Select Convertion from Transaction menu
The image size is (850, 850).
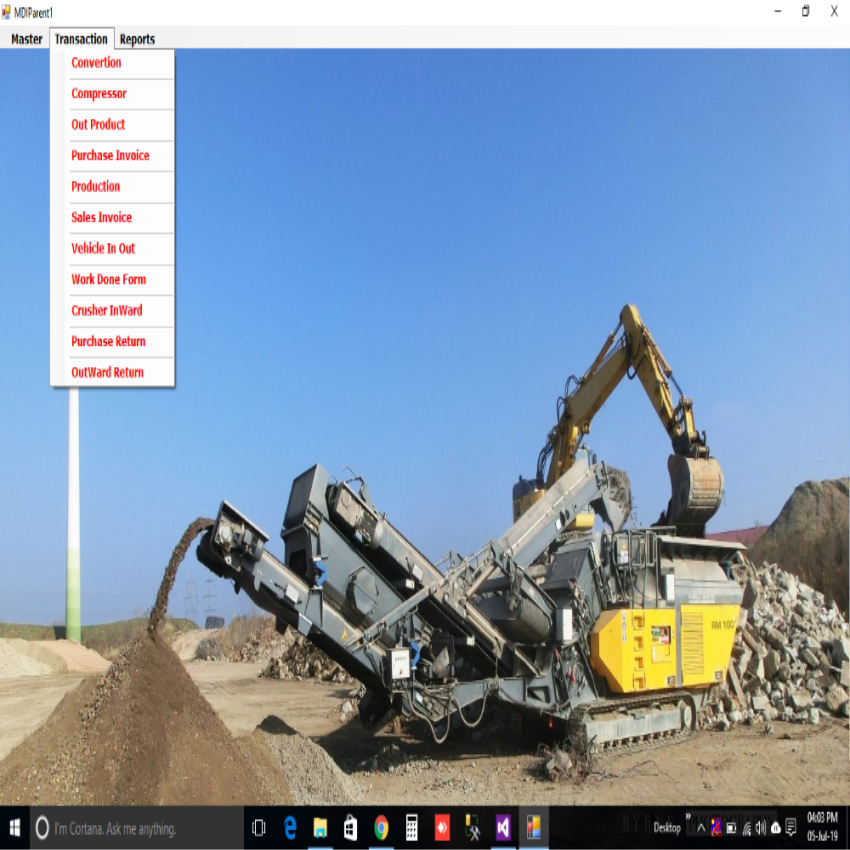tap(96, 63)
